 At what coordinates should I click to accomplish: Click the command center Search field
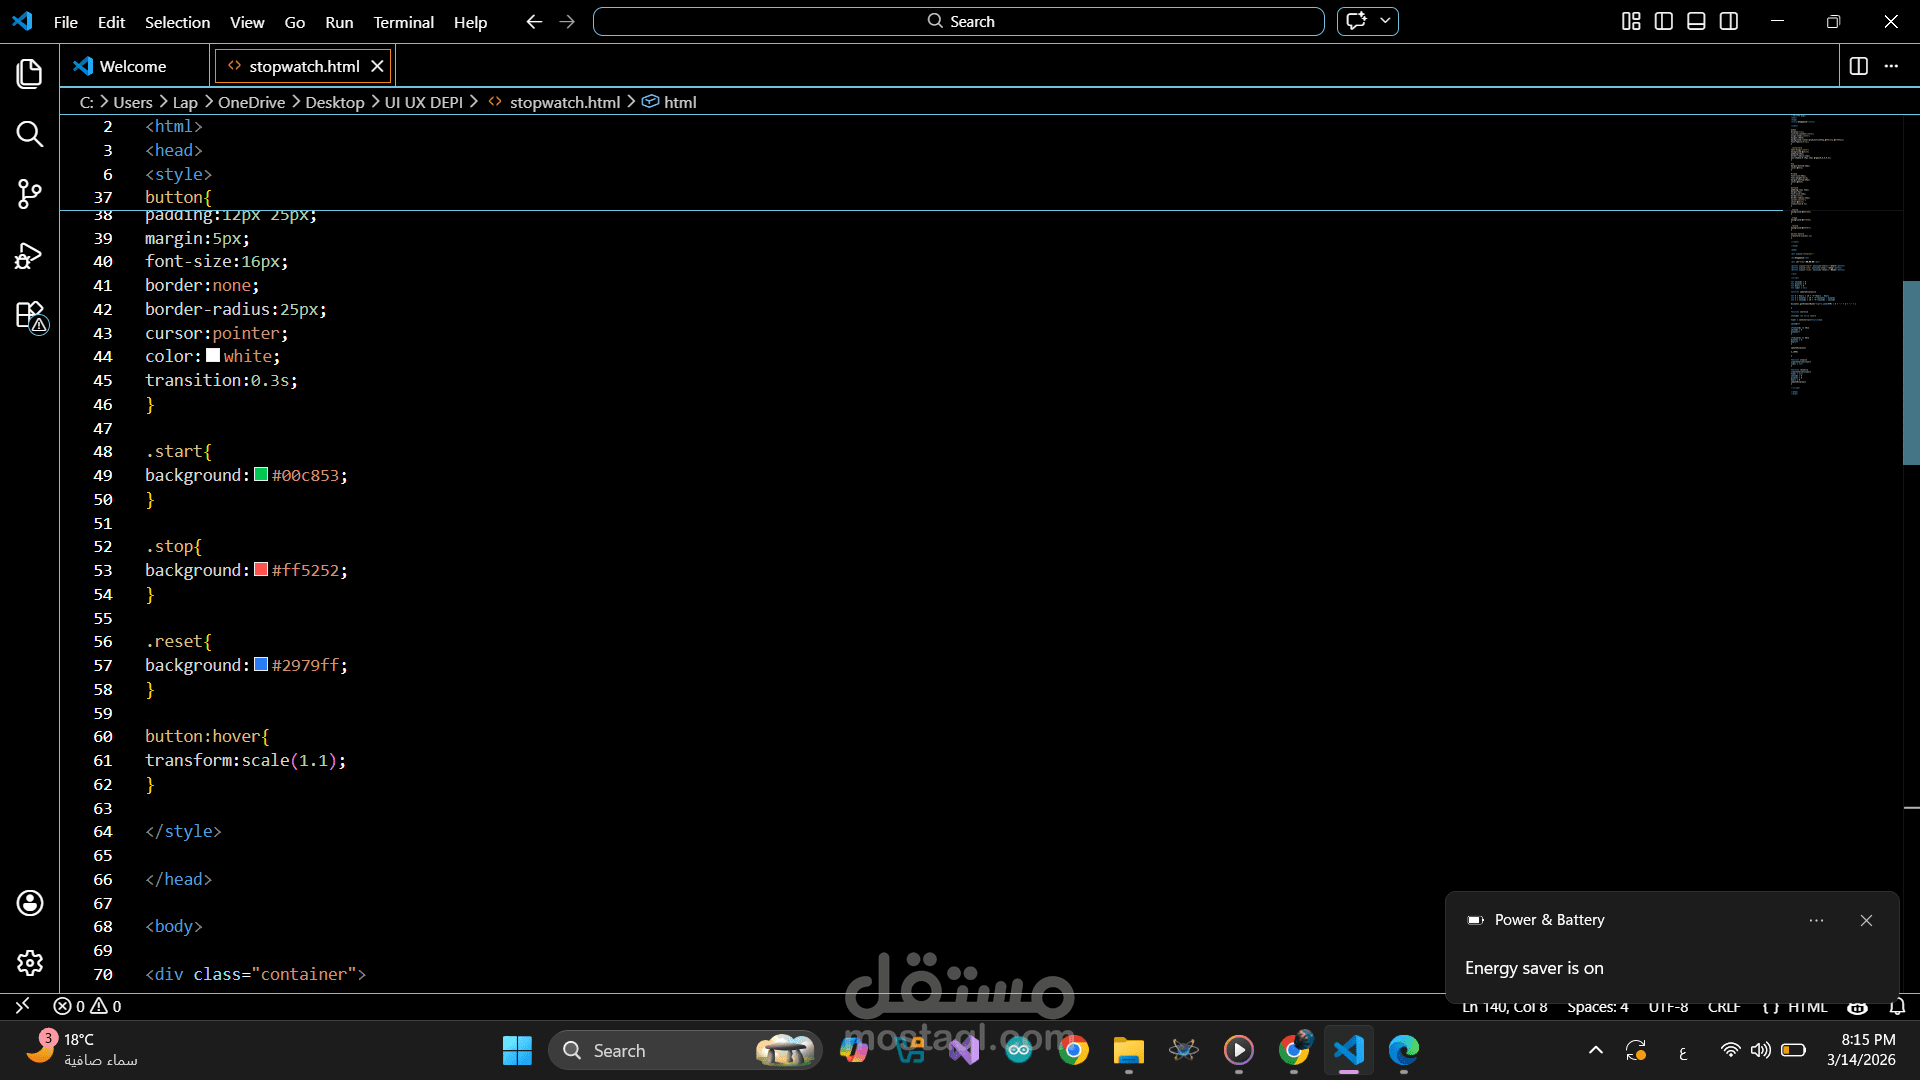(x=958, y=21)
